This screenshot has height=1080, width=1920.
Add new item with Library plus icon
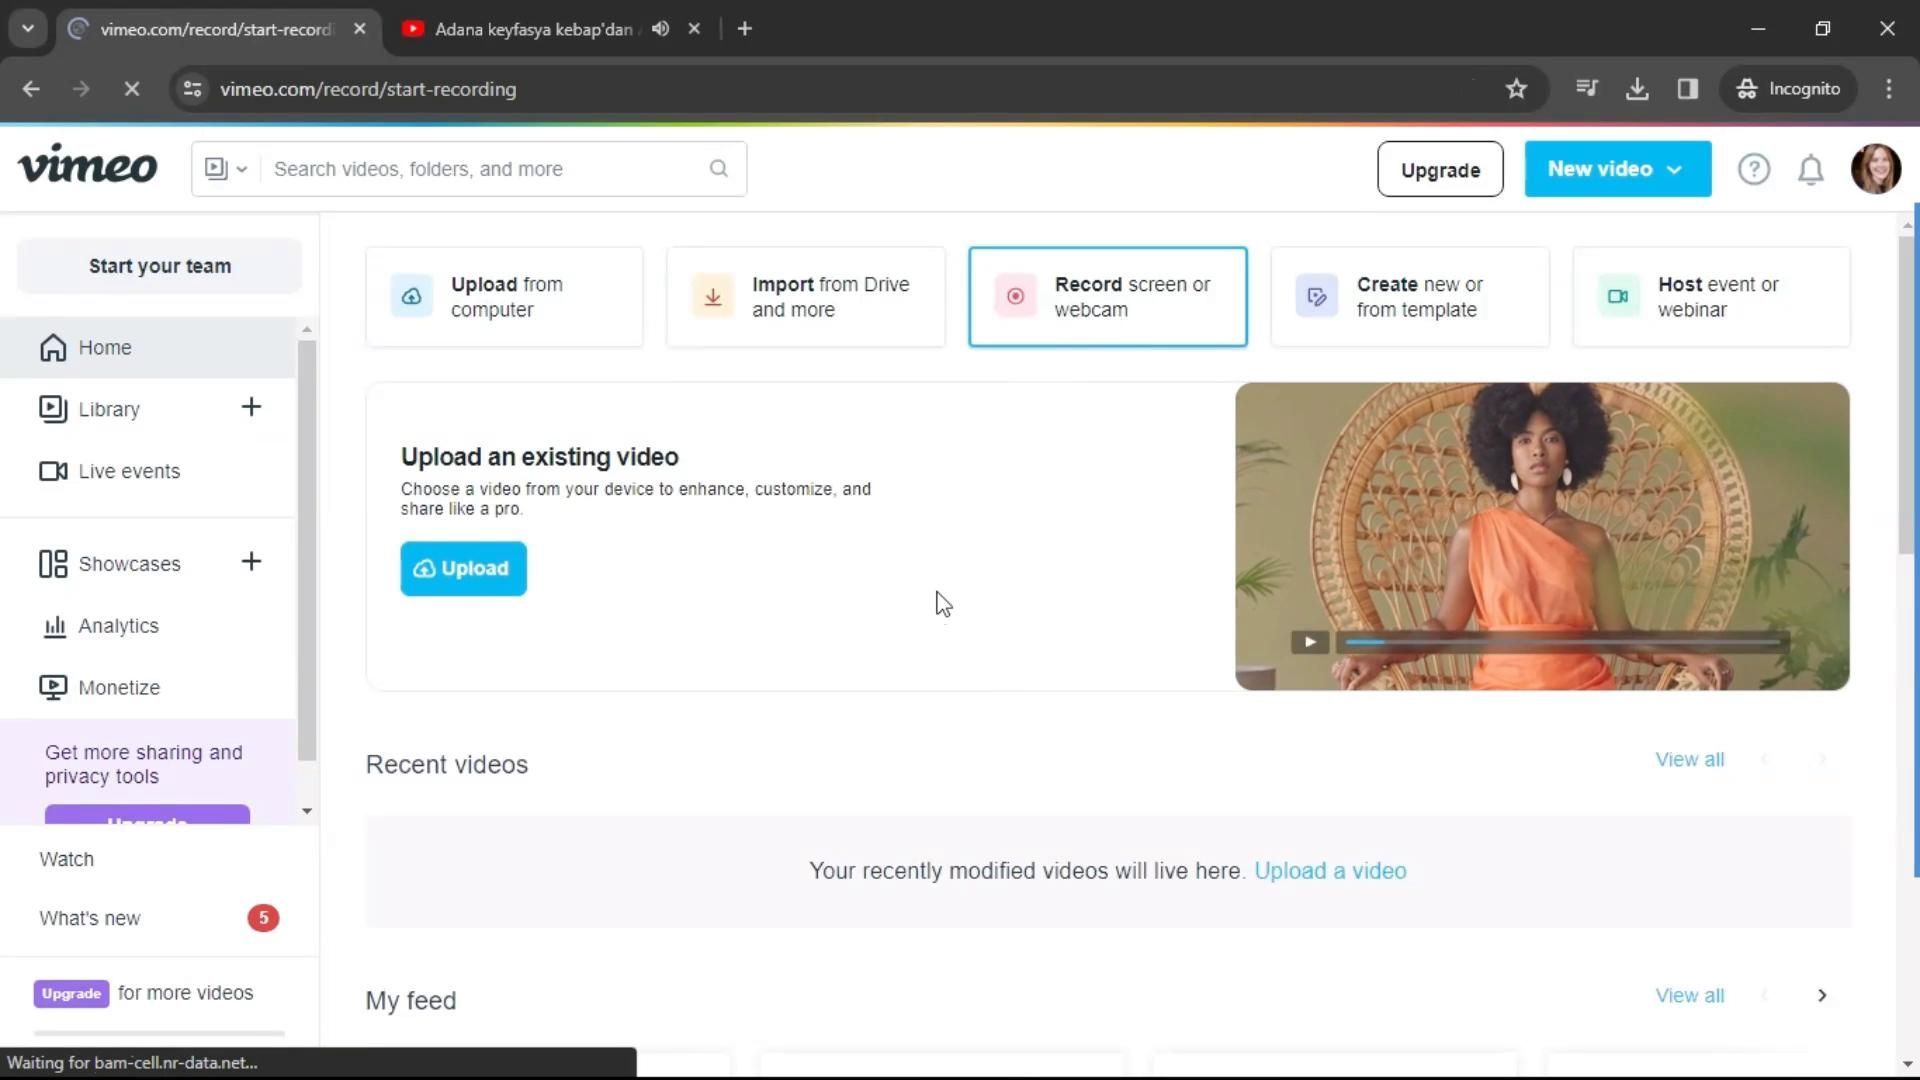[251, 407]
